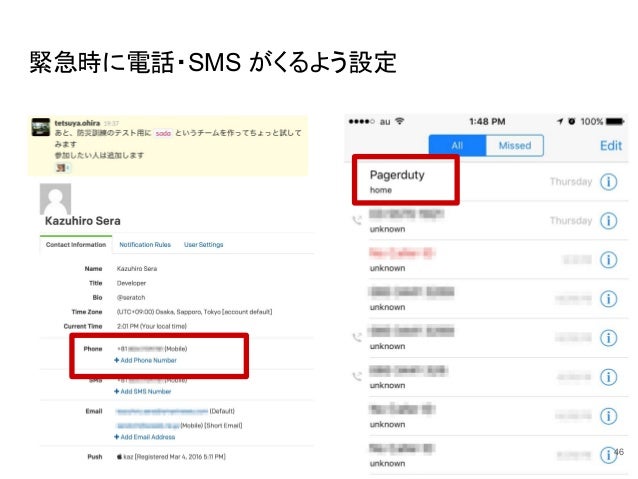Open the Notification Rules tab
Viewport: 638px width, 479px height.
click(145, 245)
